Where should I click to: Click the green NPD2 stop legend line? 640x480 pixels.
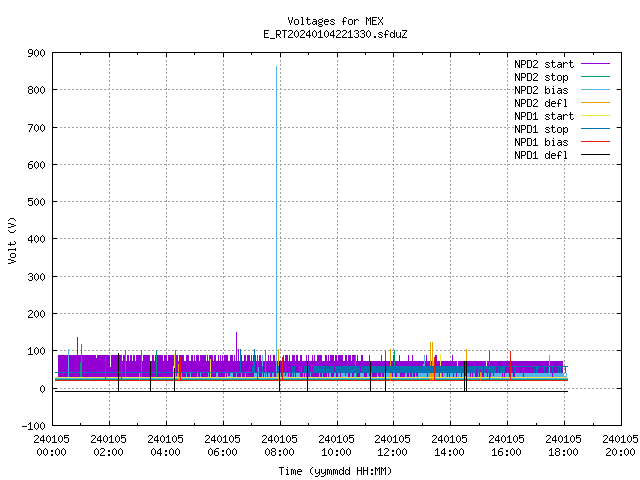pos(596,76)
